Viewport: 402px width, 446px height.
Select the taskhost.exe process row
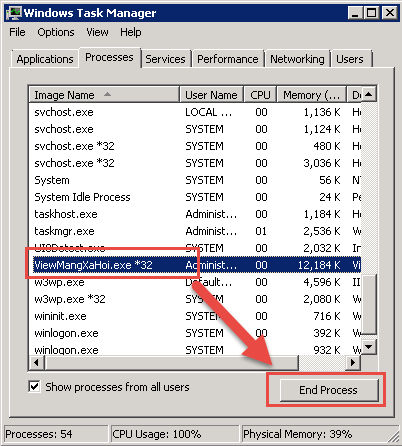(x=195, y=214)
